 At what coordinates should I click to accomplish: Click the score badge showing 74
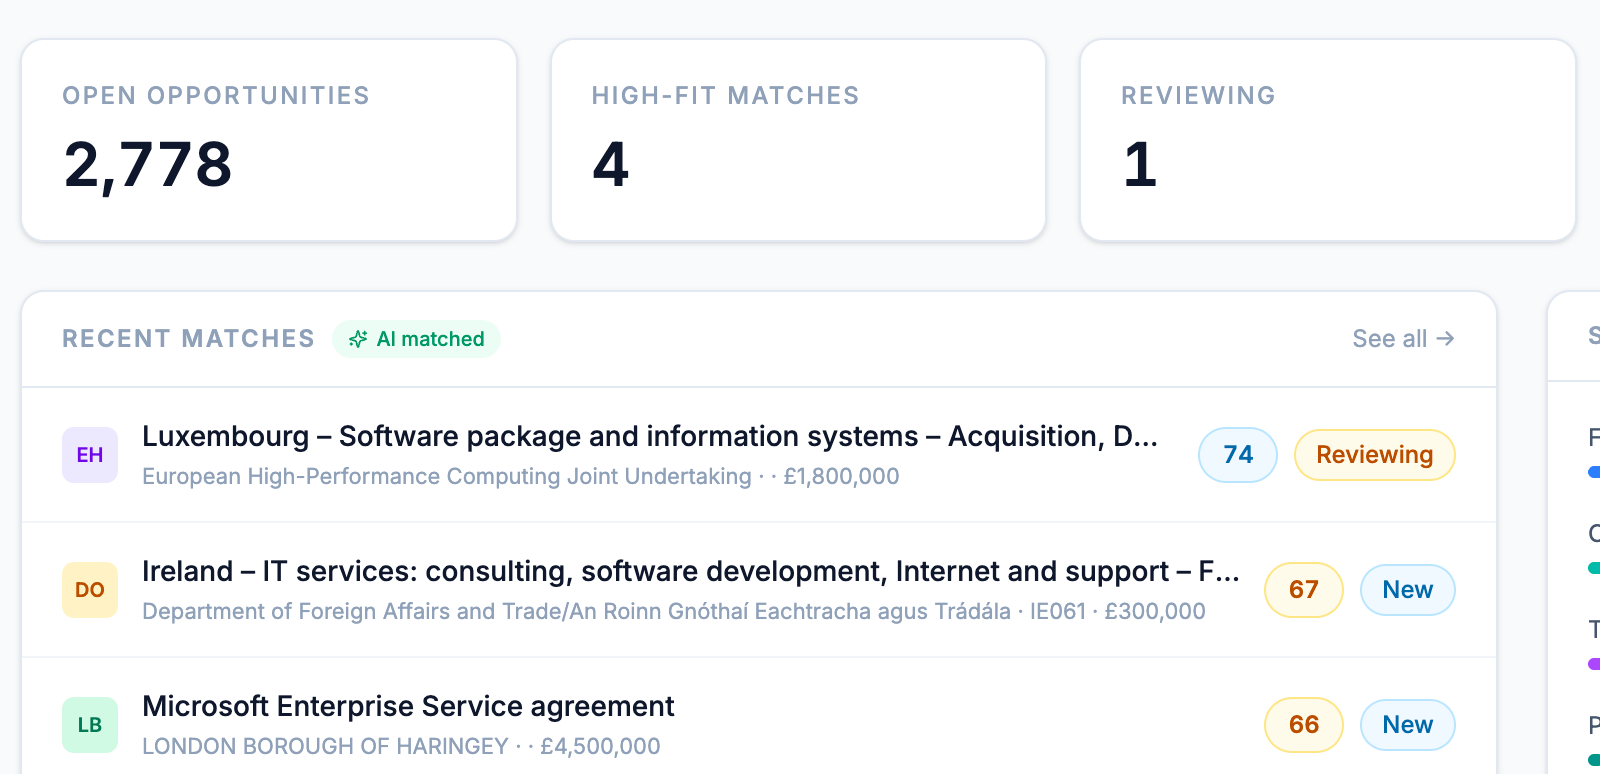point(1238,455)
